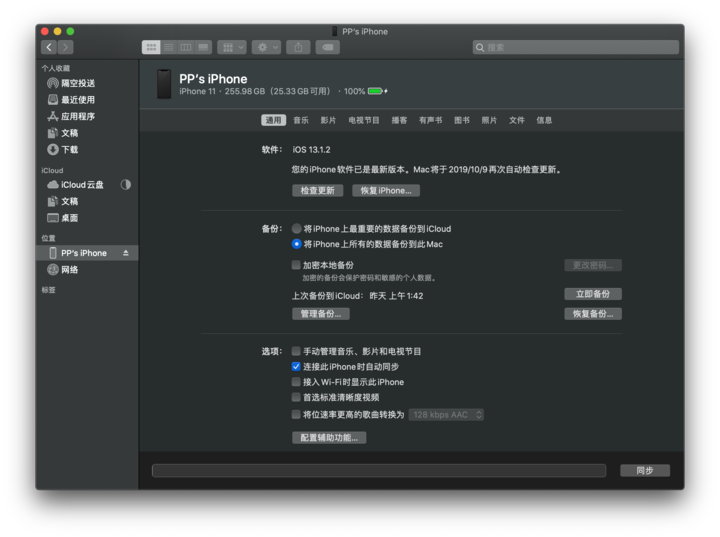Enable 加密本地备份 checkbox
Image resolution: width=720 pixels, height=537 pixels.
(296, 265)
